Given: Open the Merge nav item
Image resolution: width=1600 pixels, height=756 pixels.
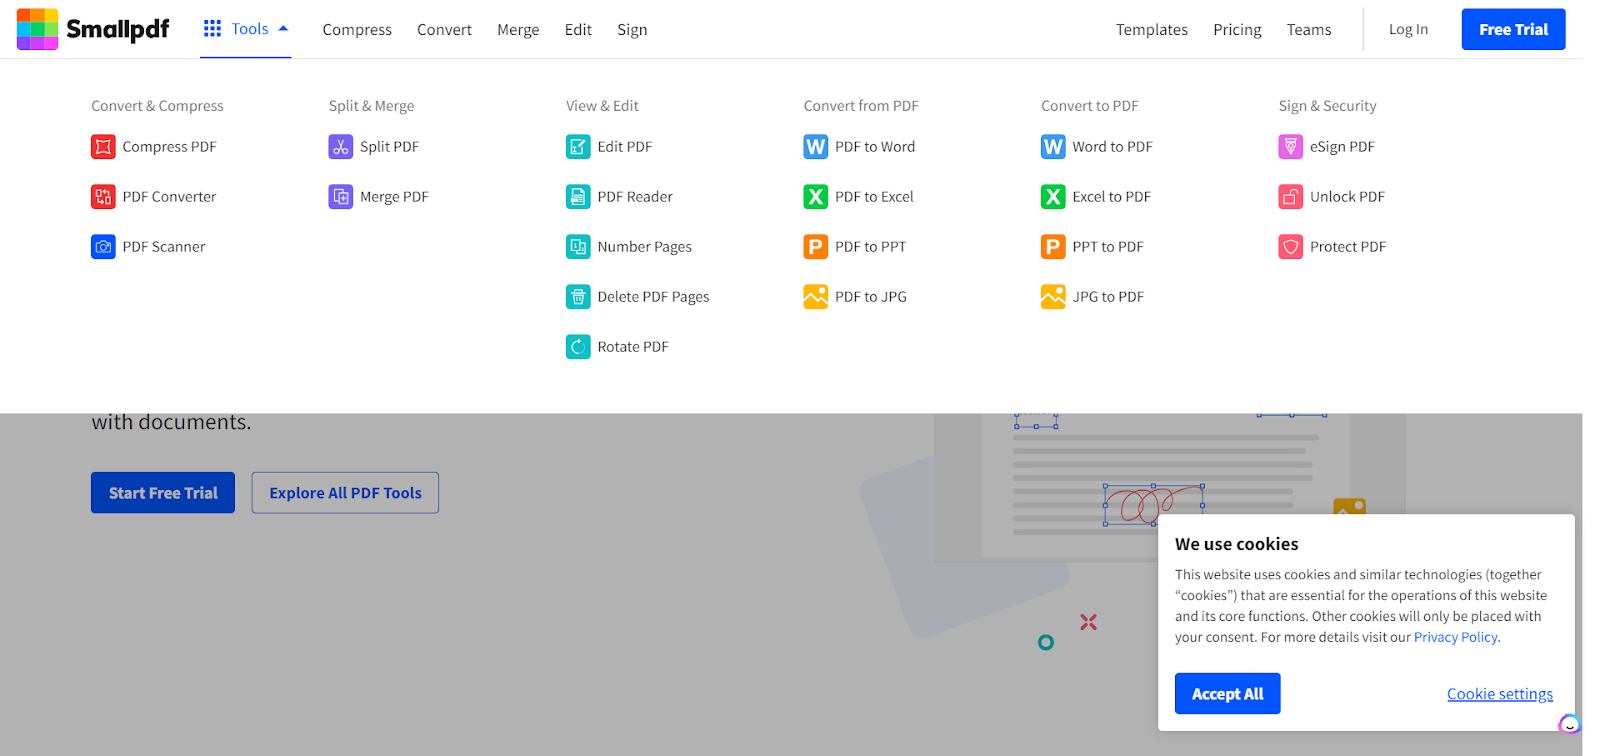Looking at the screenshot, I should tap(518, 30).
